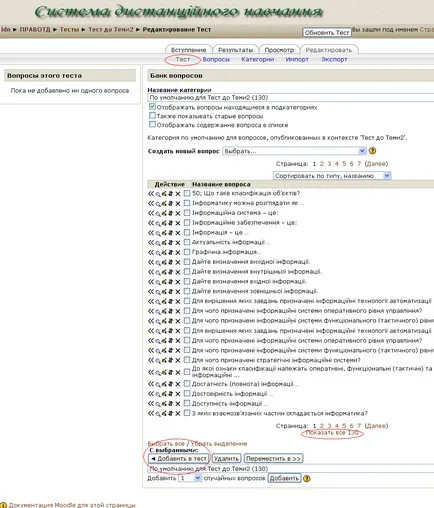Click 'Удалить' button for selected questions
This screenshot has width=434, height=508.
point(226,459)
